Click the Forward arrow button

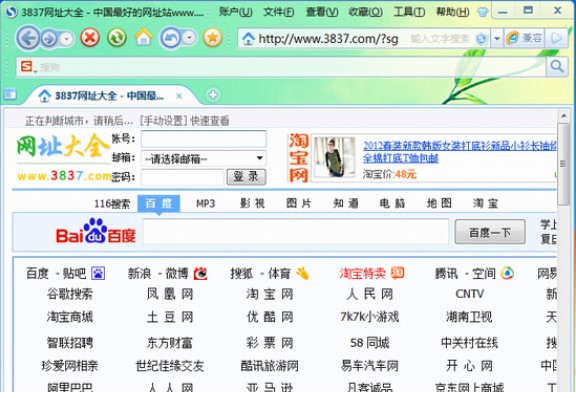coord(50,39)
